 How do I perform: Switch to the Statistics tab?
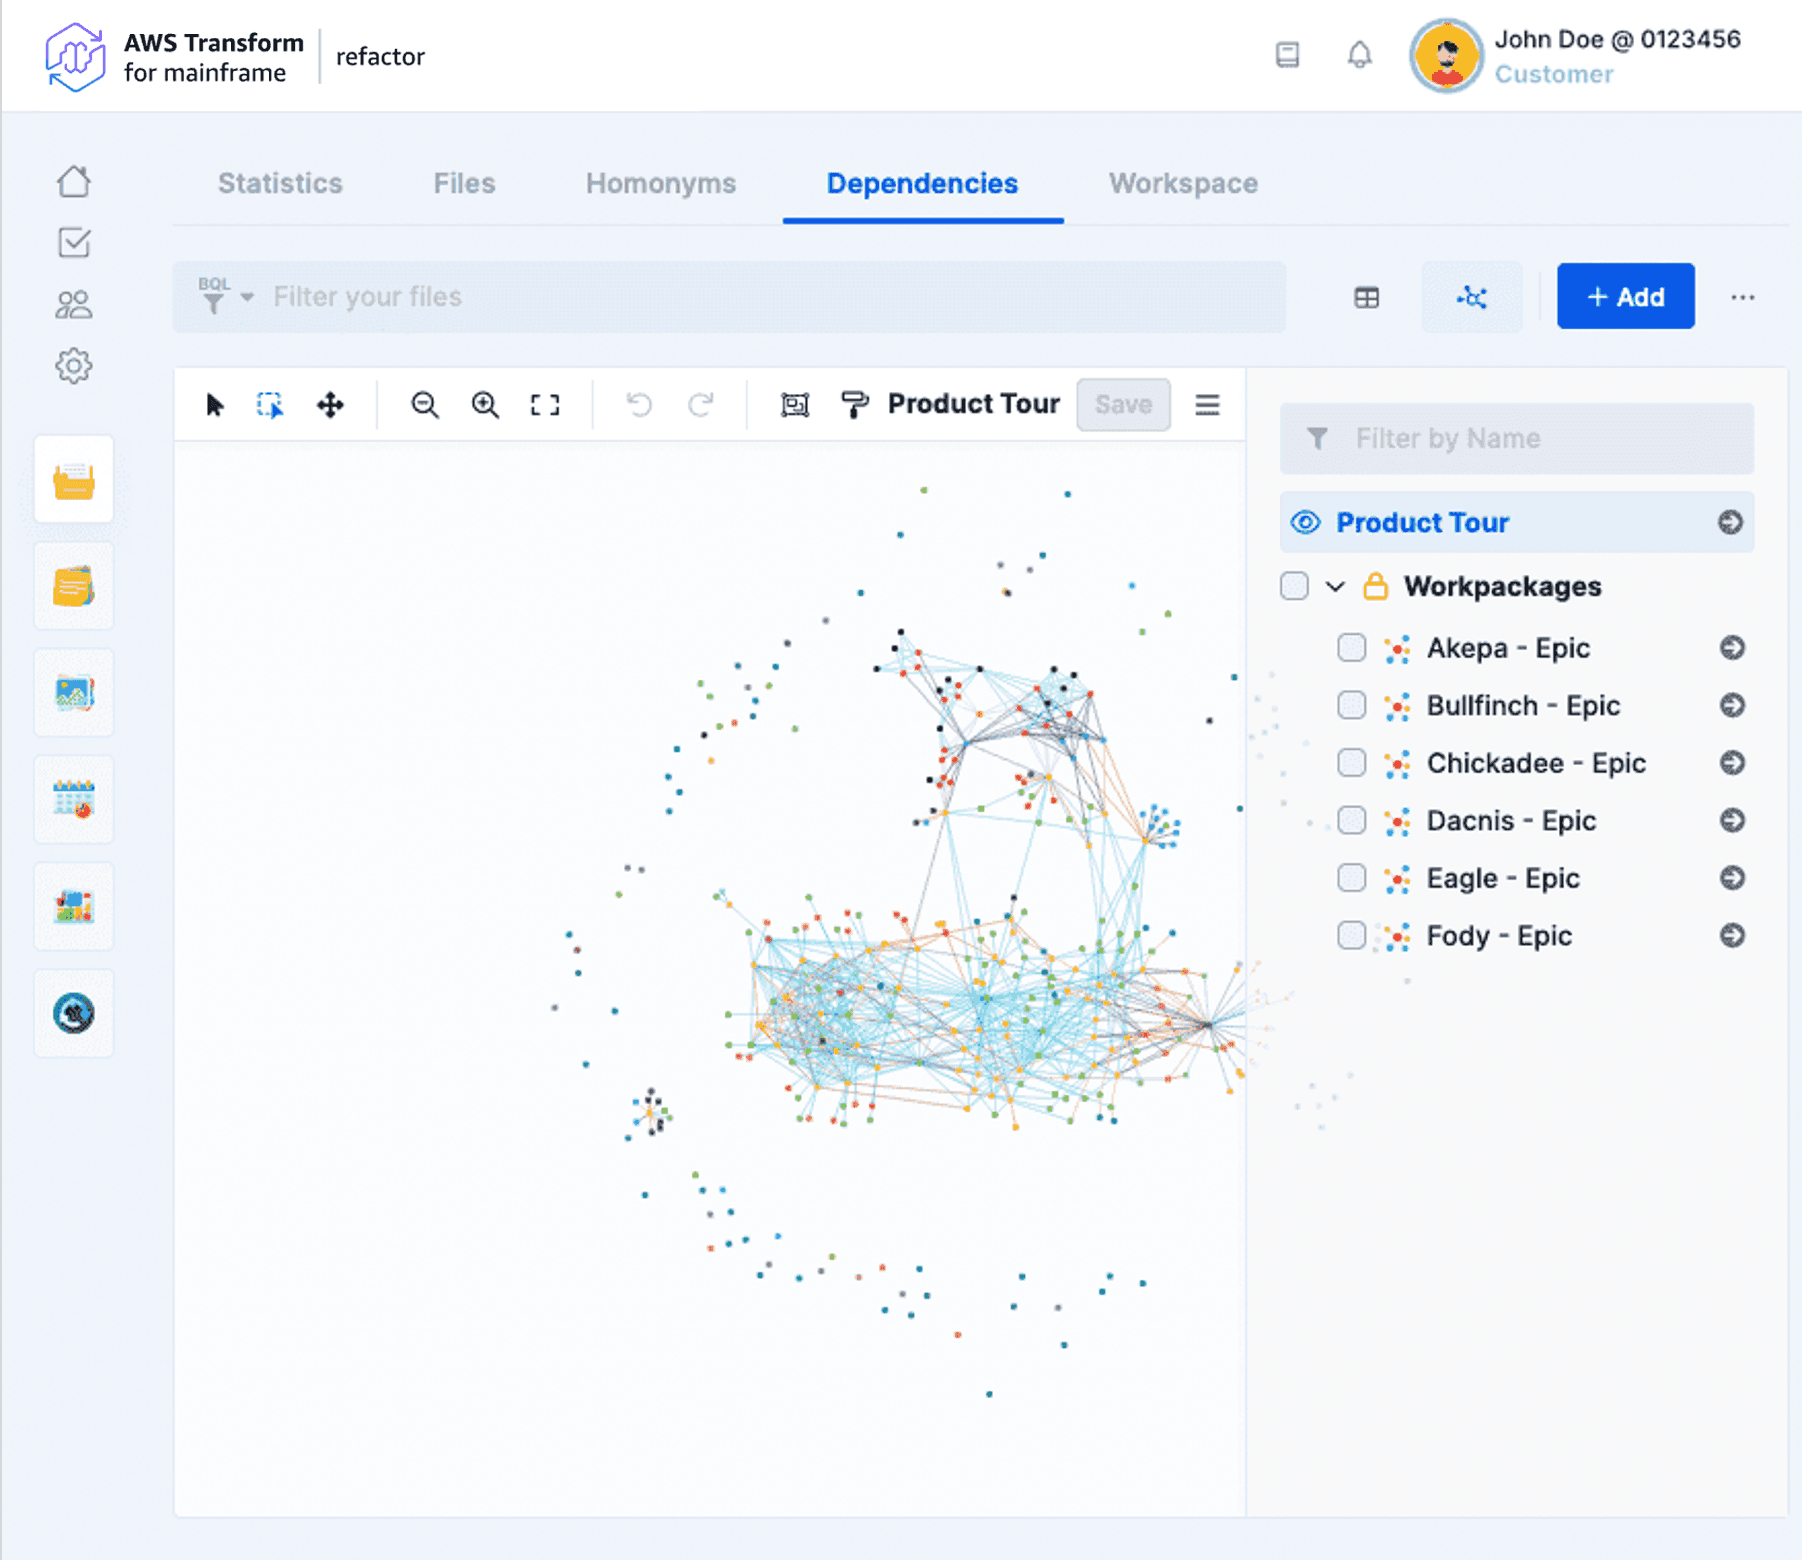point(280,184)
